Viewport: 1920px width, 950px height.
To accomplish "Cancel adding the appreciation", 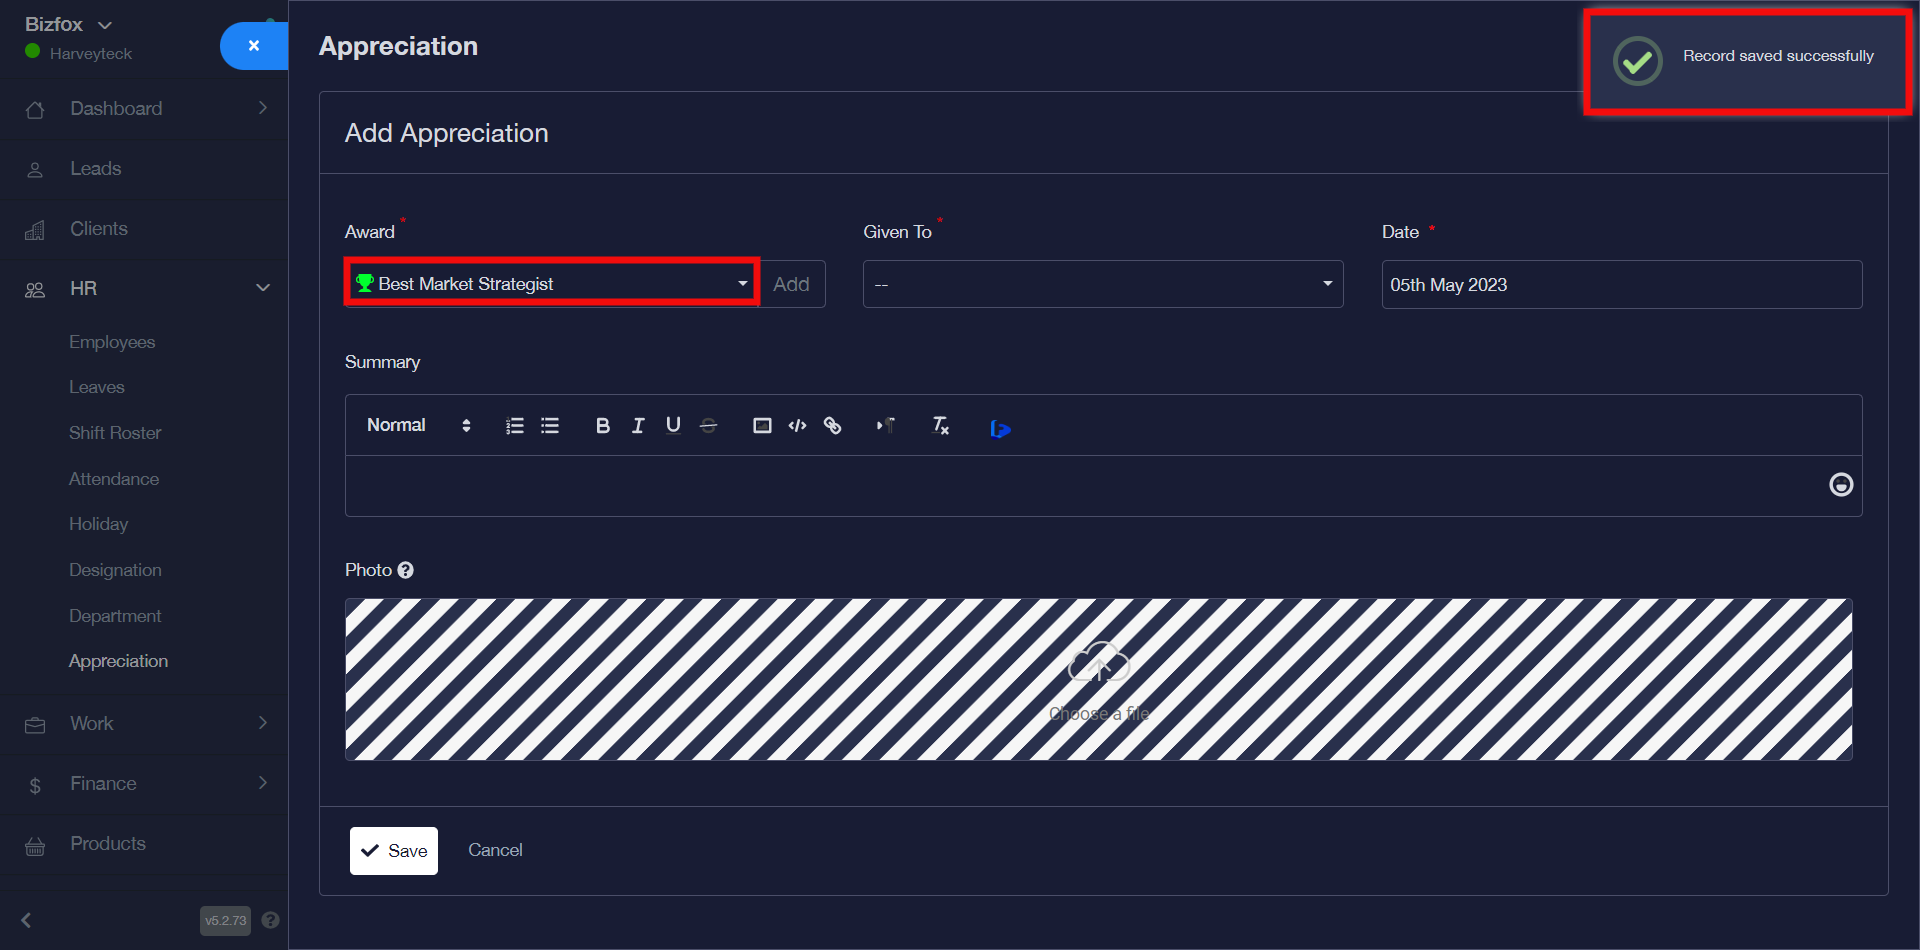I will click(x=495, y=850).
